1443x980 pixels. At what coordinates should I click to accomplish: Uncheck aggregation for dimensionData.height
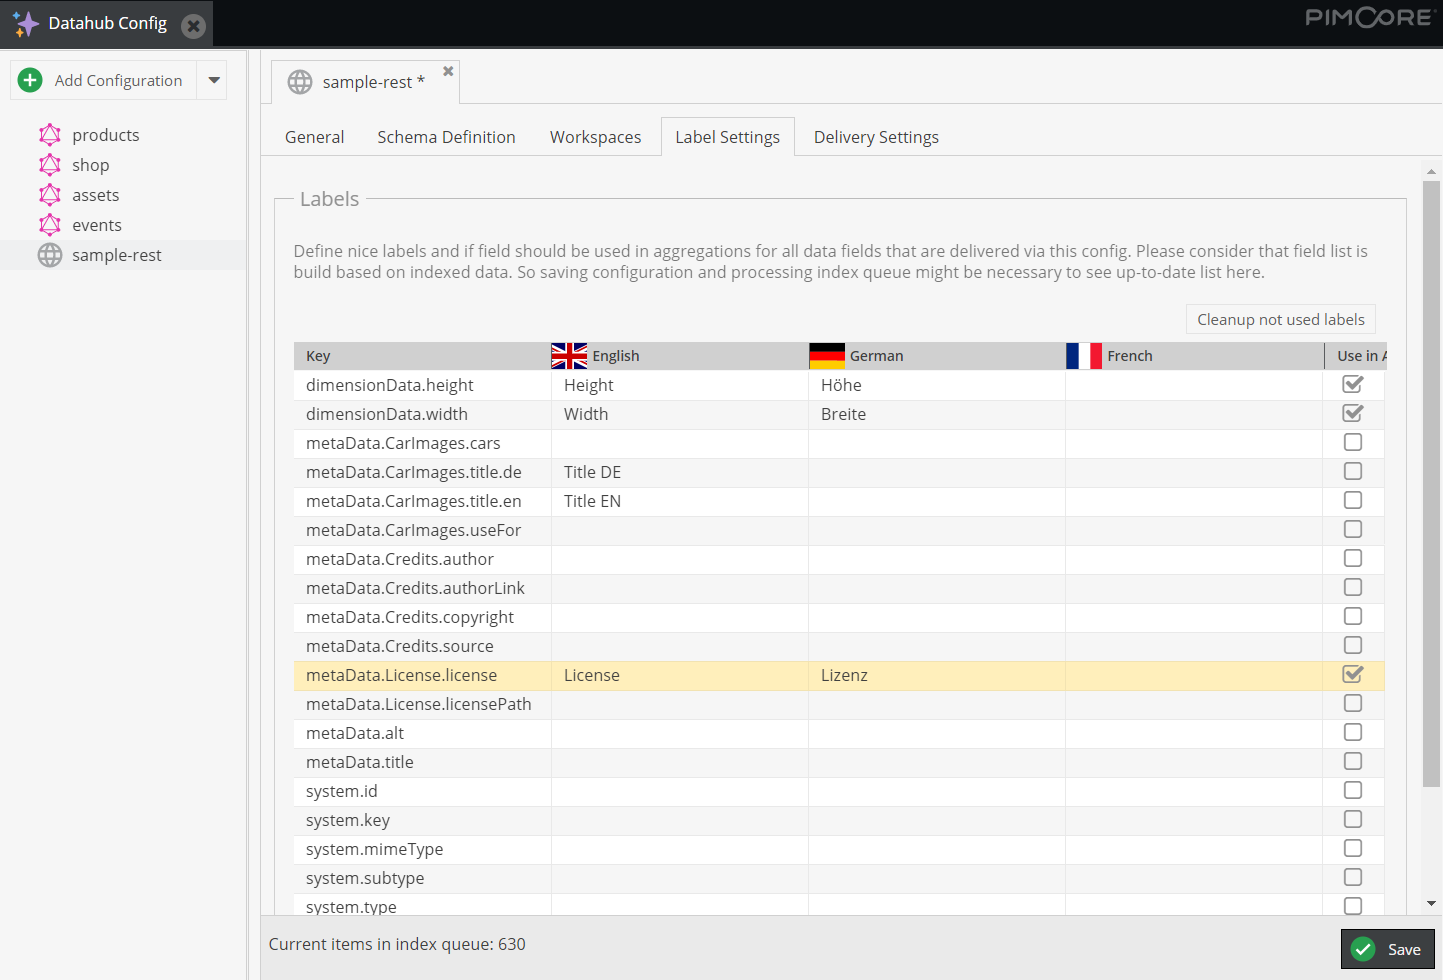[x=1353, y=384]
